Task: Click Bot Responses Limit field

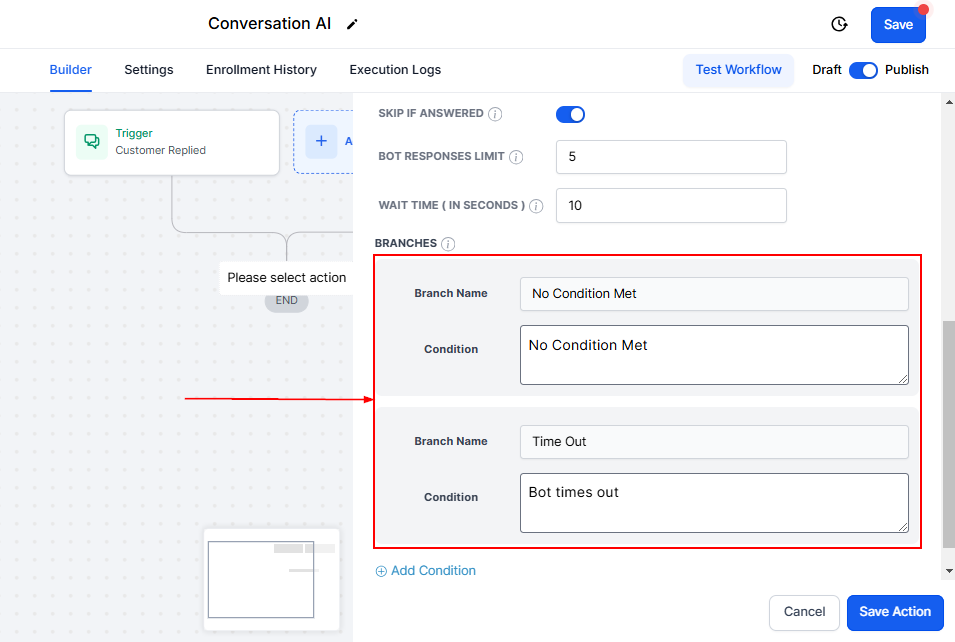Action: point(671,157)
